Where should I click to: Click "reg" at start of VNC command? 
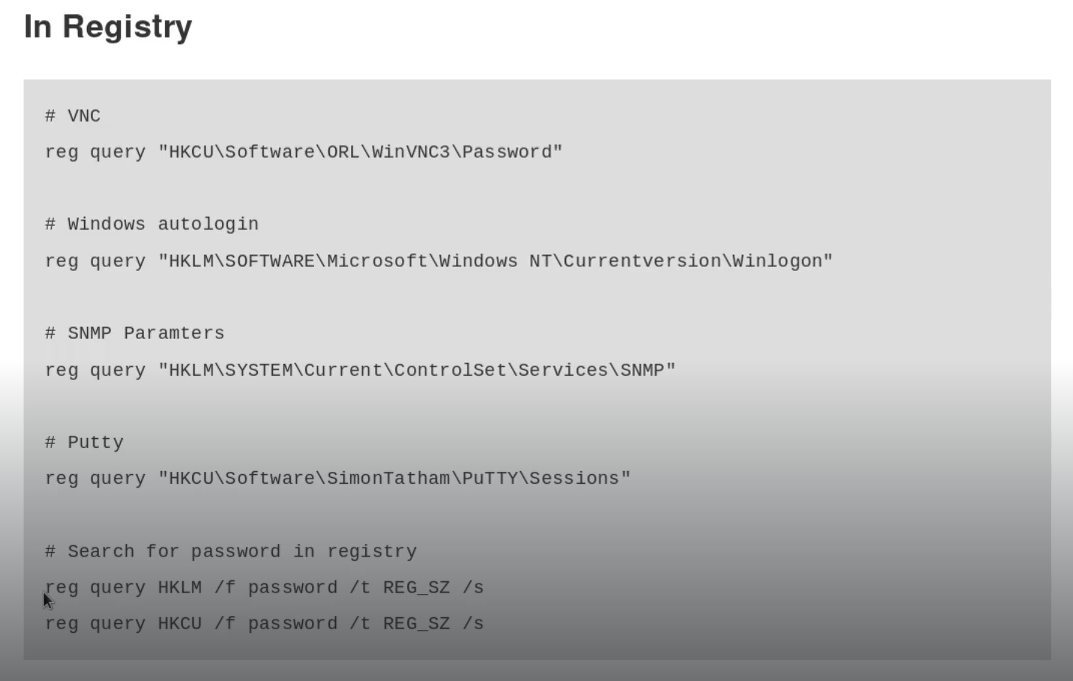tap(62, 152)
